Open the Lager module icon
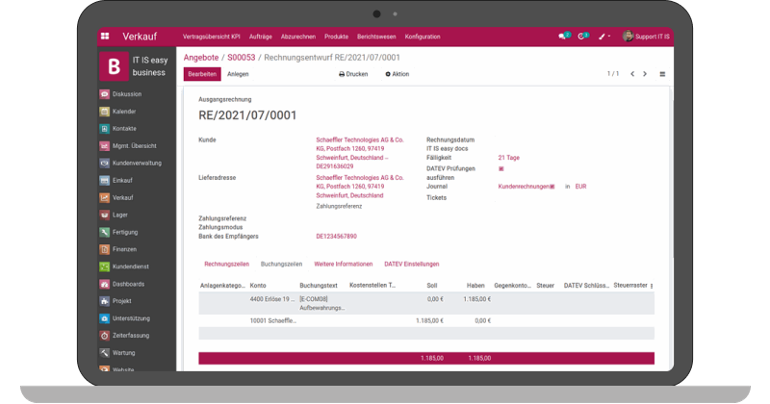This screenshot has height=404, width=770. [x=105, y=215]
